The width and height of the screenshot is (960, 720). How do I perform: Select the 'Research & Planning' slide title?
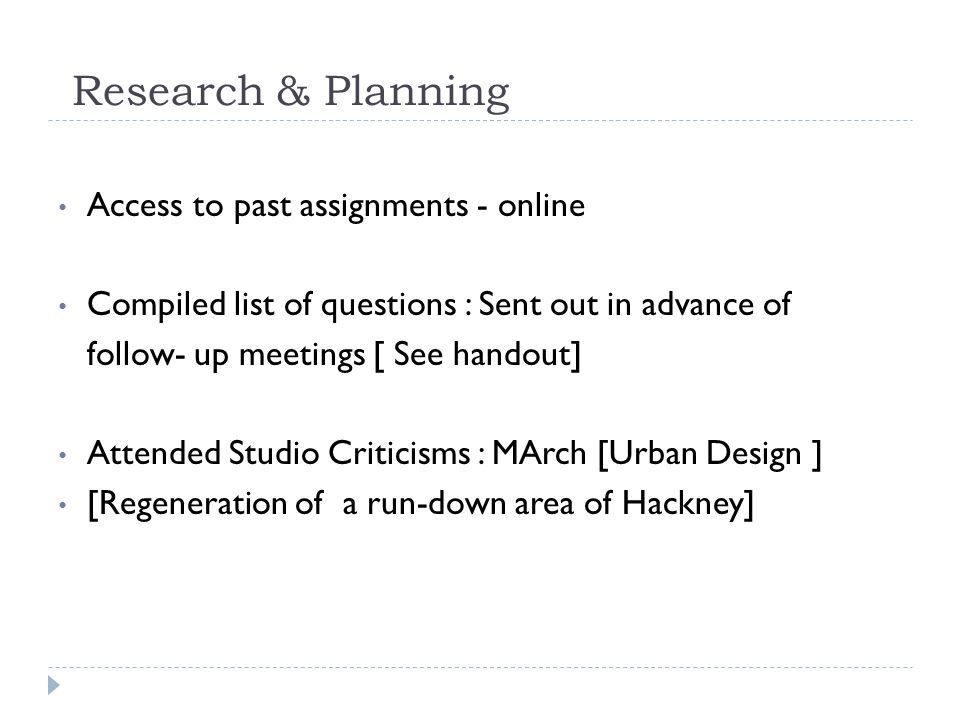pyautogui.click(x=291, y=91)
